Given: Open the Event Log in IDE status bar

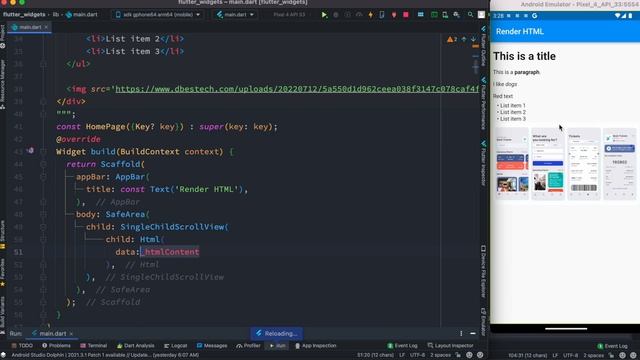Looking at the screenshot, I should tap(402, 346).
